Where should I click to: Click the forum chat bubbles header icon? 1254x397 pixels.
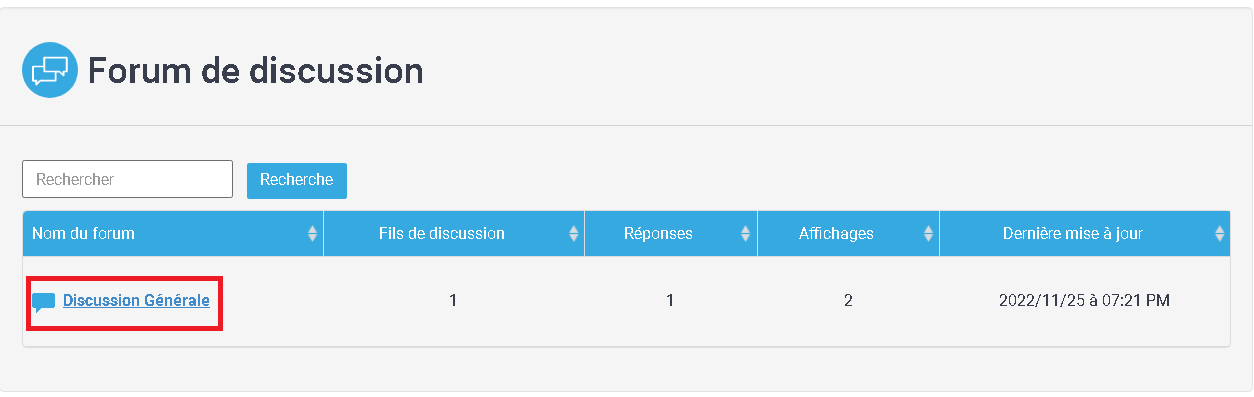50,70
